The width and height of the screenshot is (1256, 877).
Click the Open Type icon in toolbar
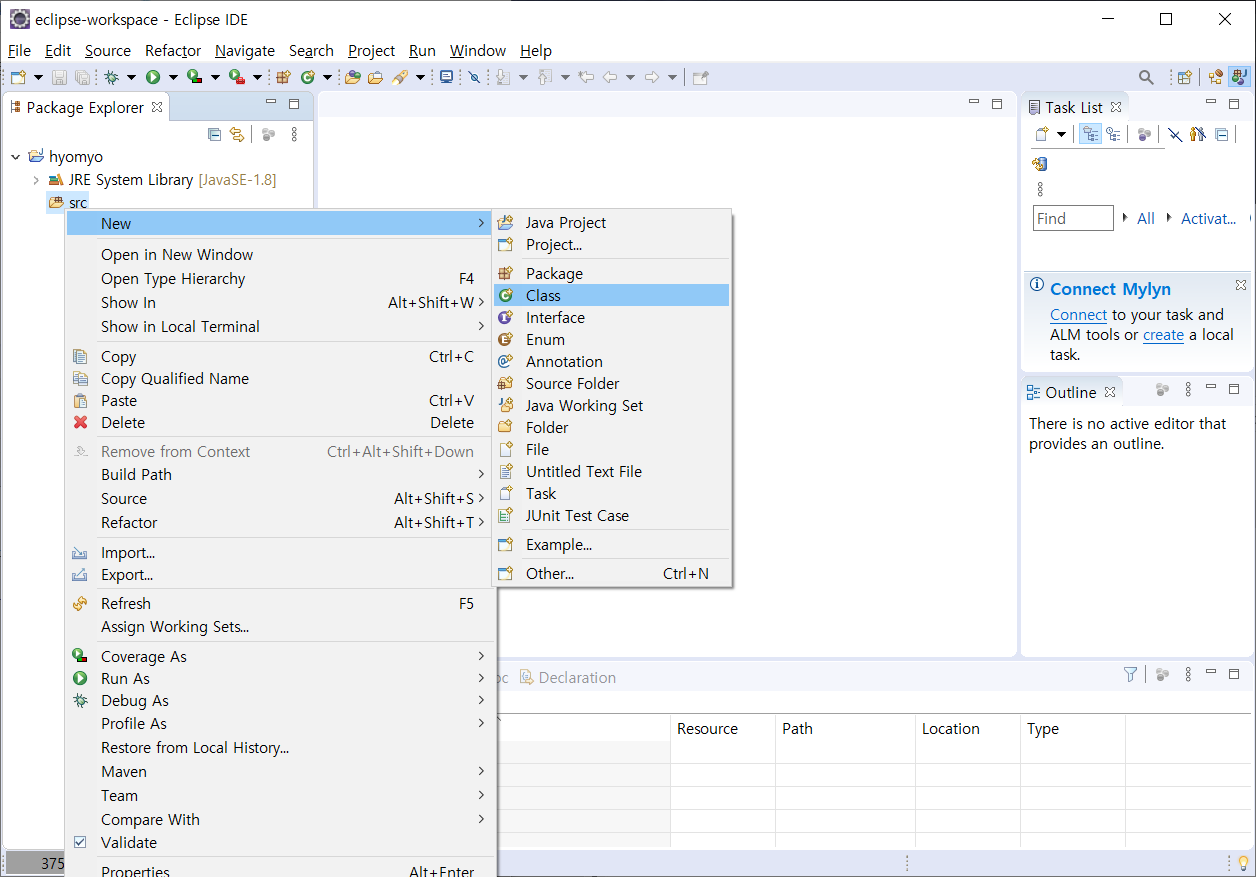click(352, 77)
